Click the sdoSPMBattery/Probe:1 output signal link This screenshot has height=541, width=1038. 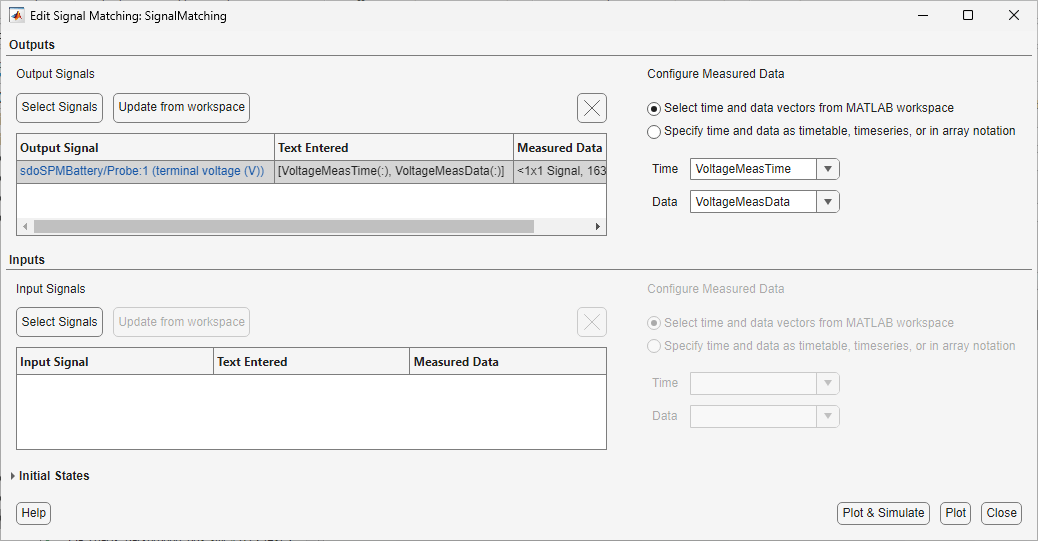[x=142, y=171]
